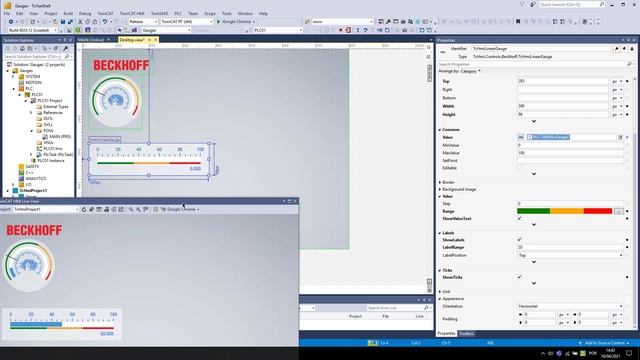Click the radial gauge in designer canvas
Screen dimensions: 640x360
pos(116,101)
